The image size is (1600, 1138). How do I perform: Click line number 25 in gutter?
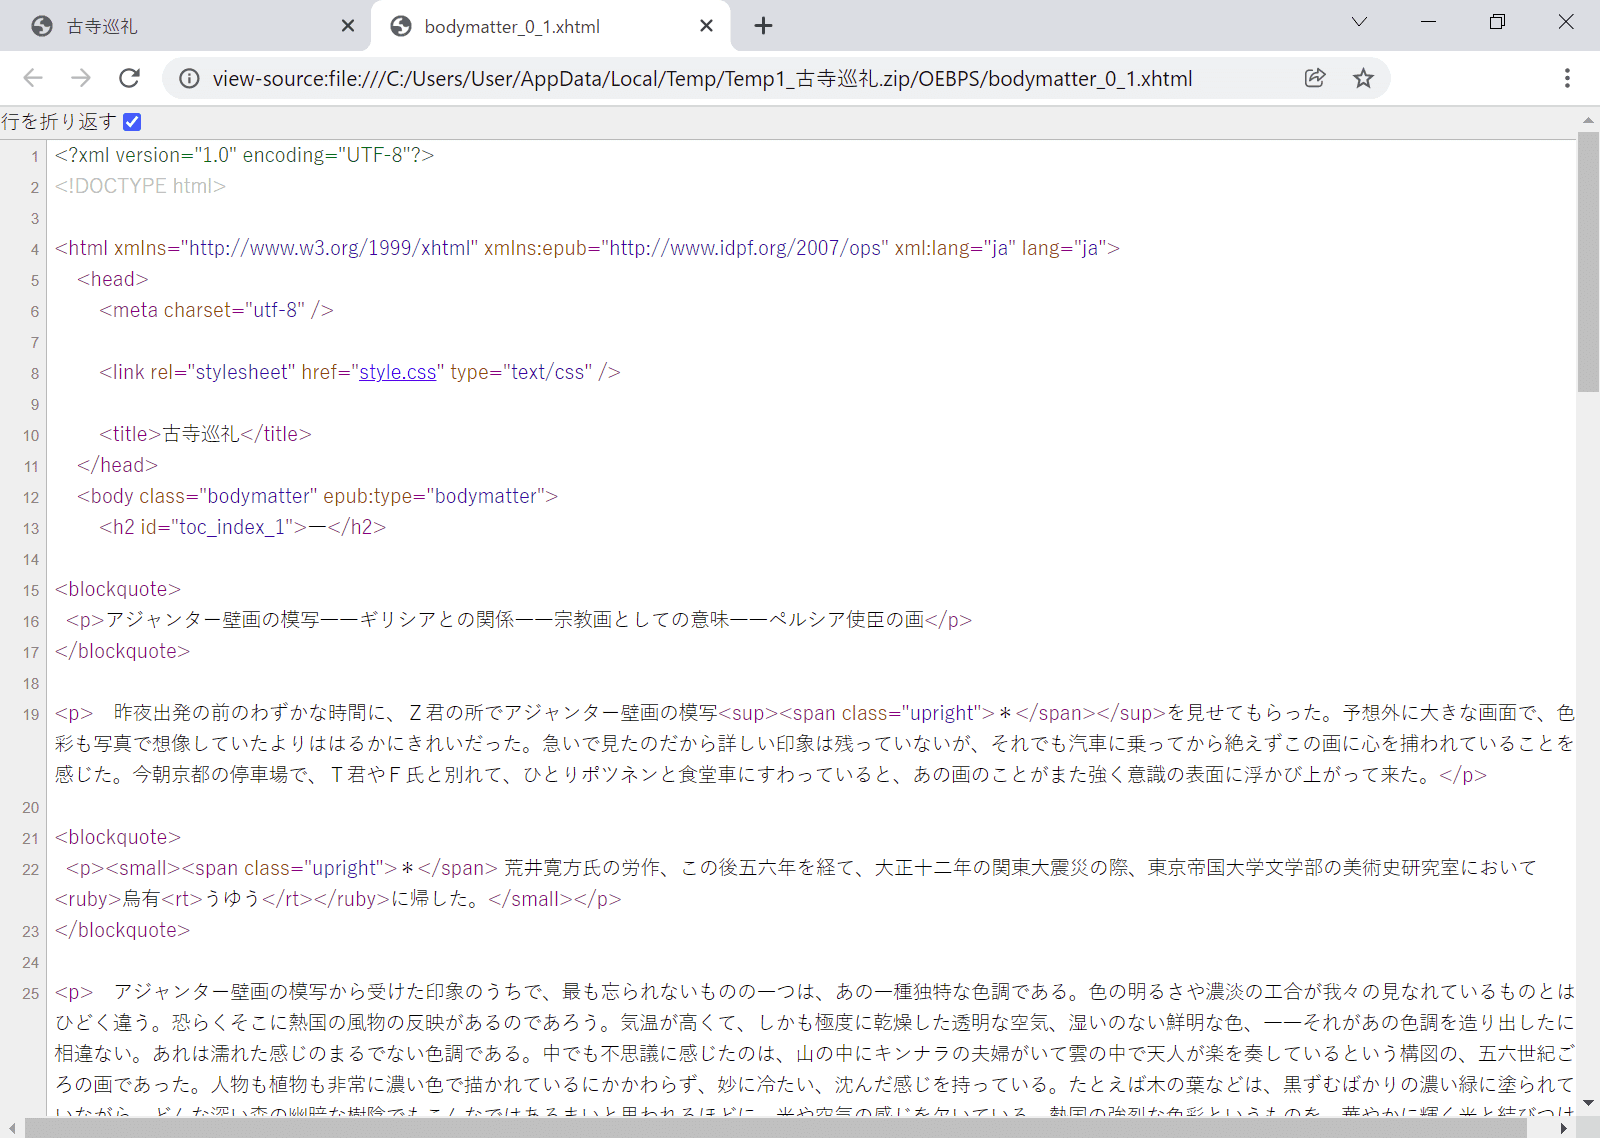pyautogui.click(x=31, y=993)
